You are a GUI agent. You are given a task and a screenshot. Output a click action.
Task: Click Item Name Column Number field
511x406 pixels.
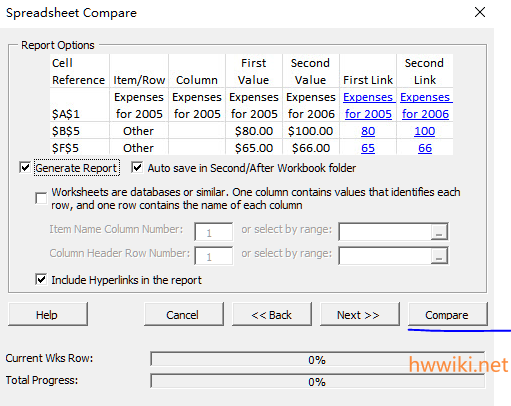(x=214, y=232)
